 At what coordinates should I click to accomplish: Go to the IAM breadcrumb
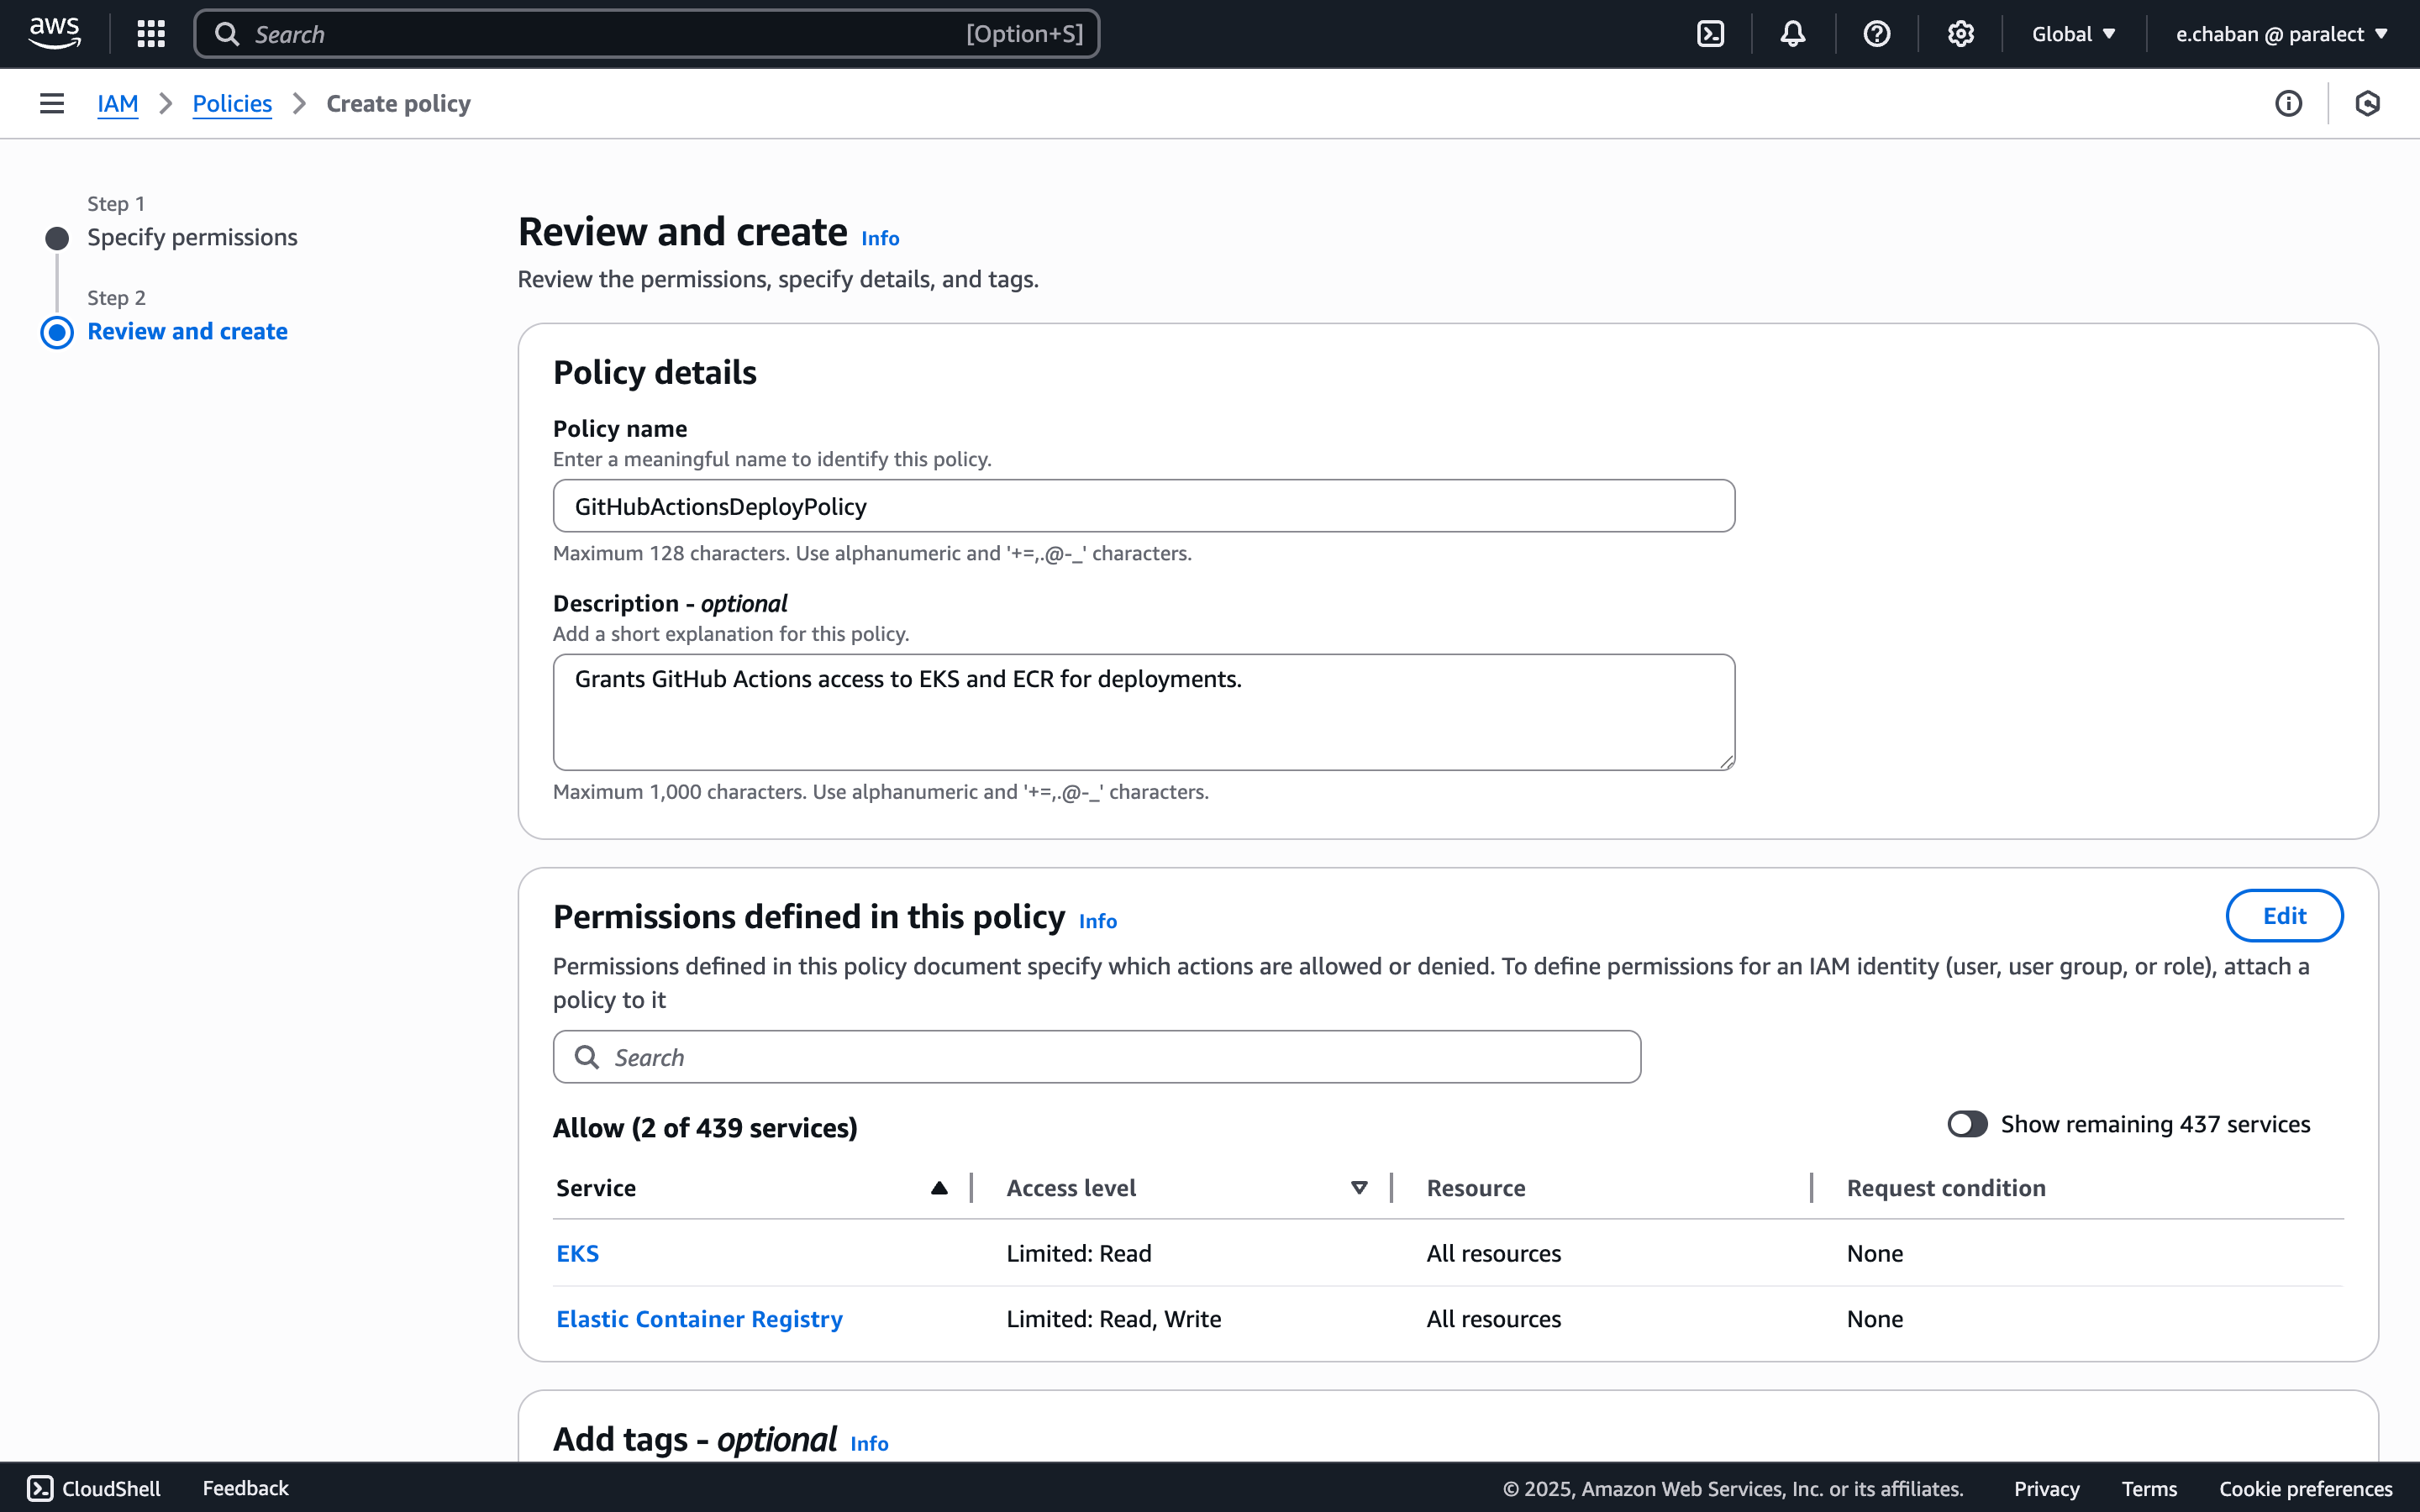117,103
